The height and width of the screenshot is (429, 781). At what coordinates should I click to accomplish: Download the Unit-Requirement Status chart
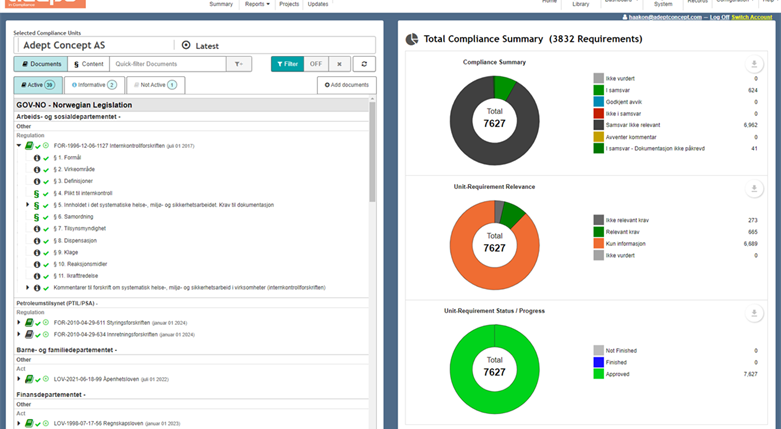tap(754, 313)
